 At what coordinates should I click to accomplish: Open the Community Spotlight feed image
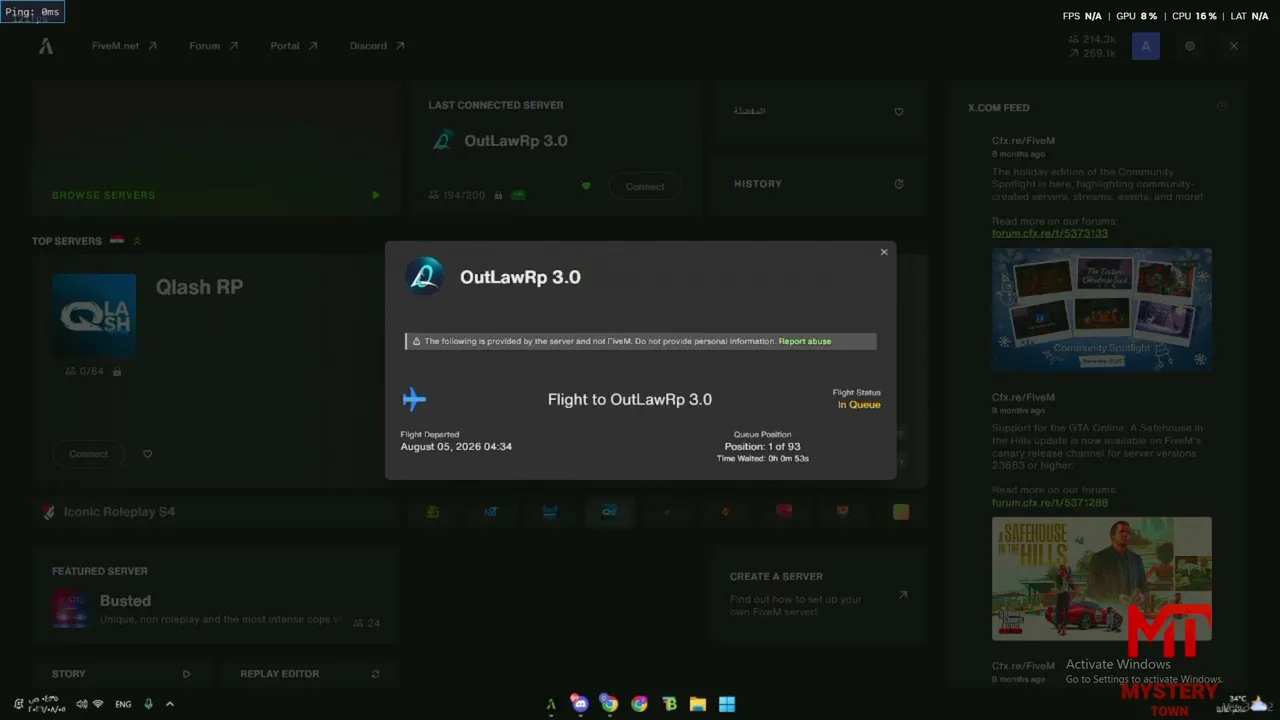point(1102,310)
